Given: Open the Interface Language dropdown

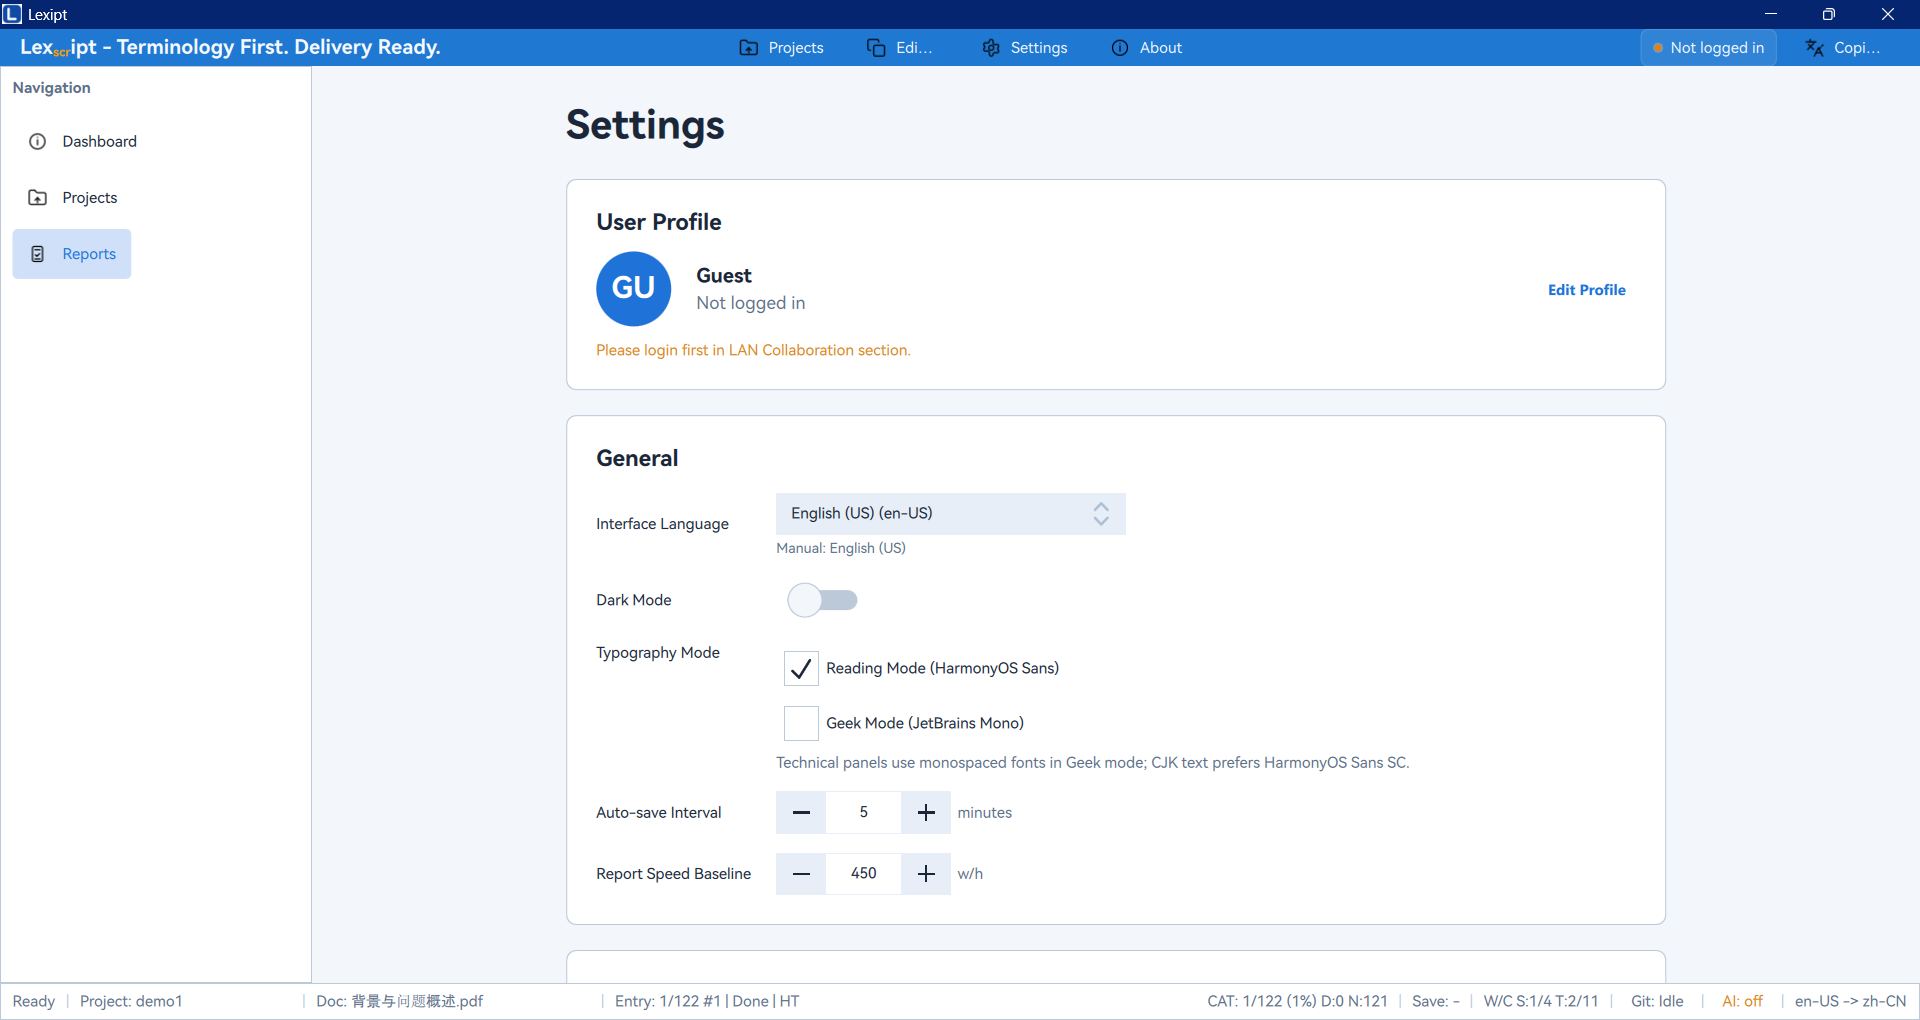Looking at the screenshot, I should 950,514.
